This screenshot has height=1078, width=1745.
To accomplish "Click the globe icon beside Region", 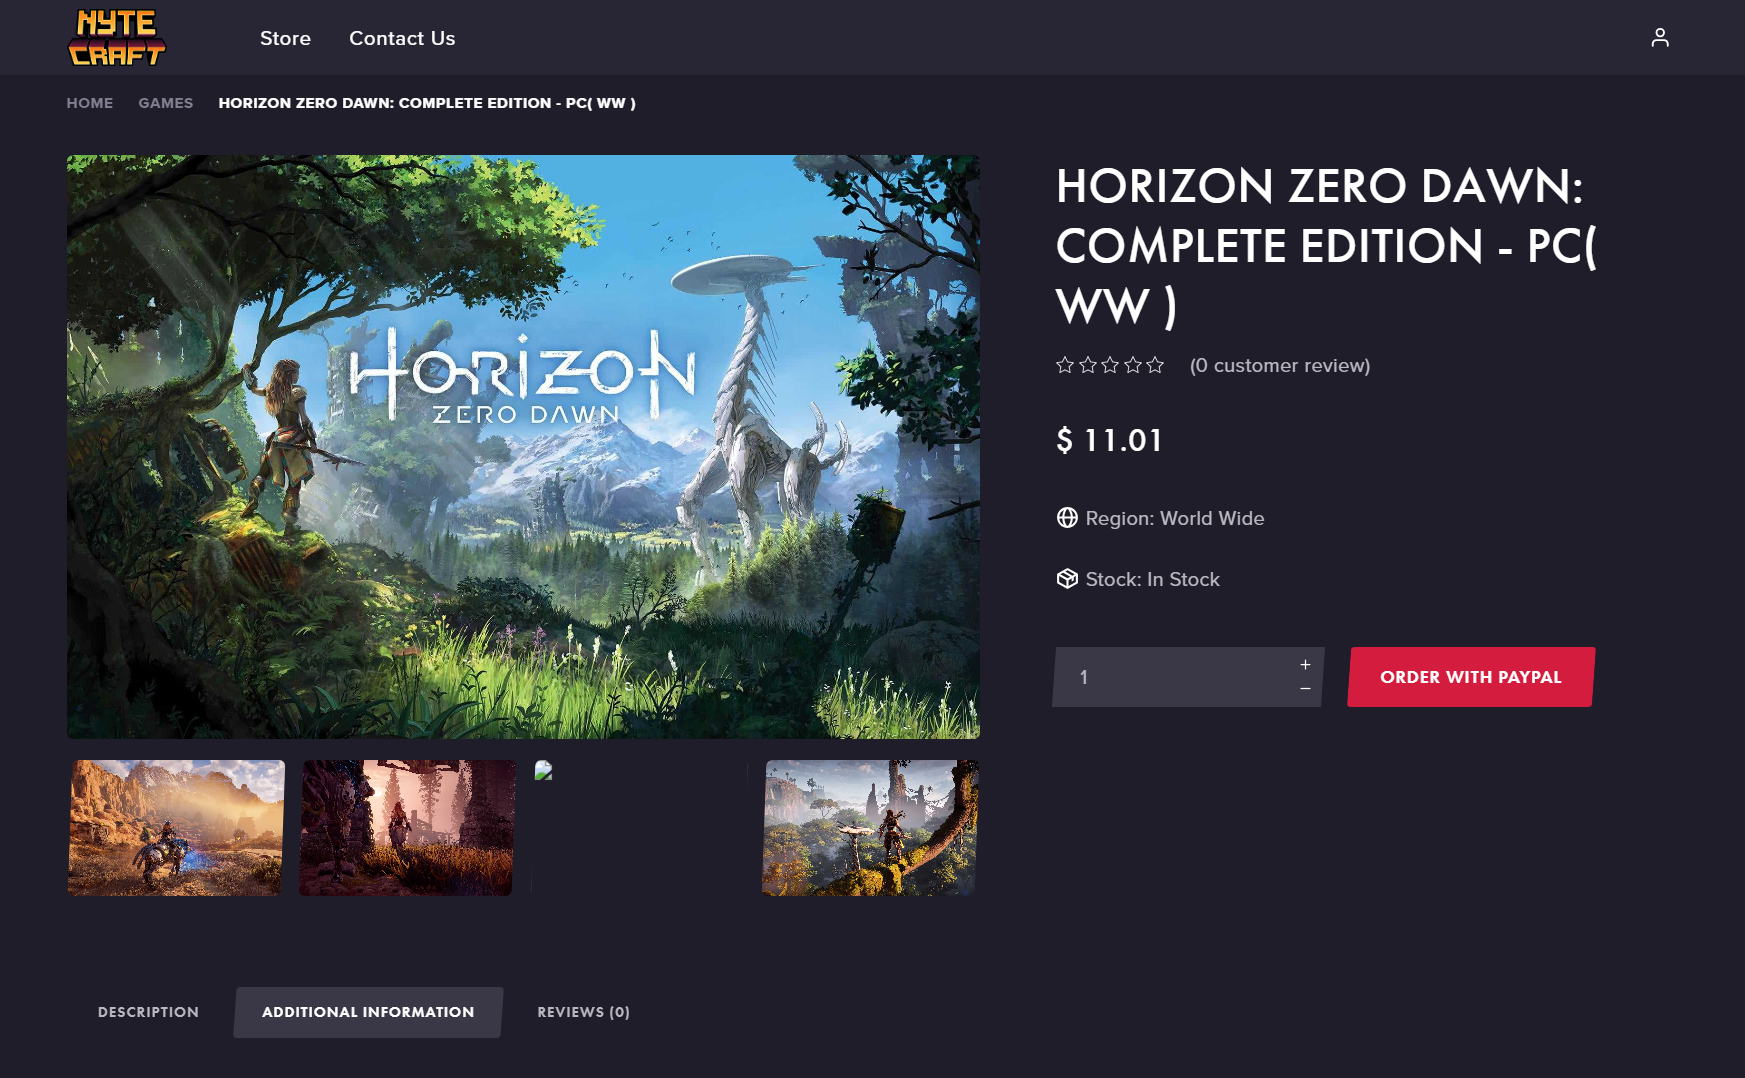I will pos(1067,518).
